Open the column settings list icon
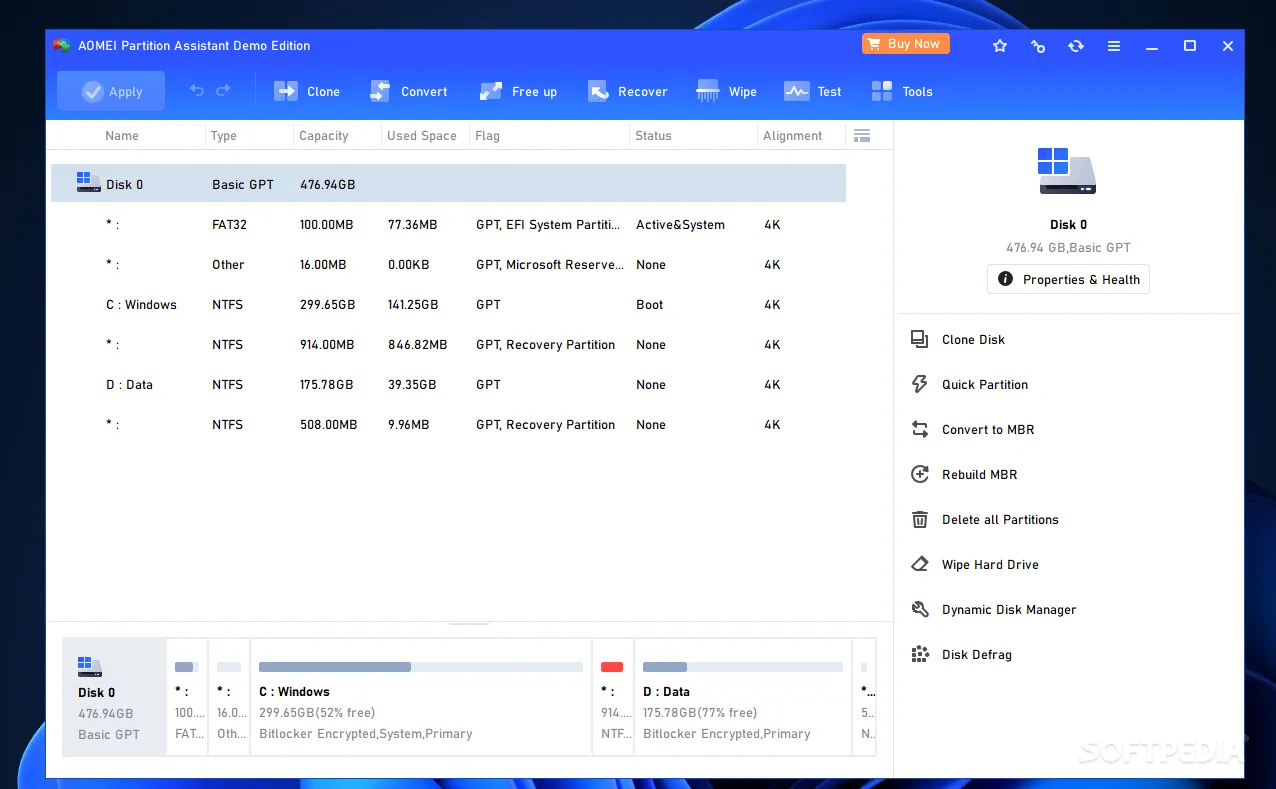 [862, 135]
